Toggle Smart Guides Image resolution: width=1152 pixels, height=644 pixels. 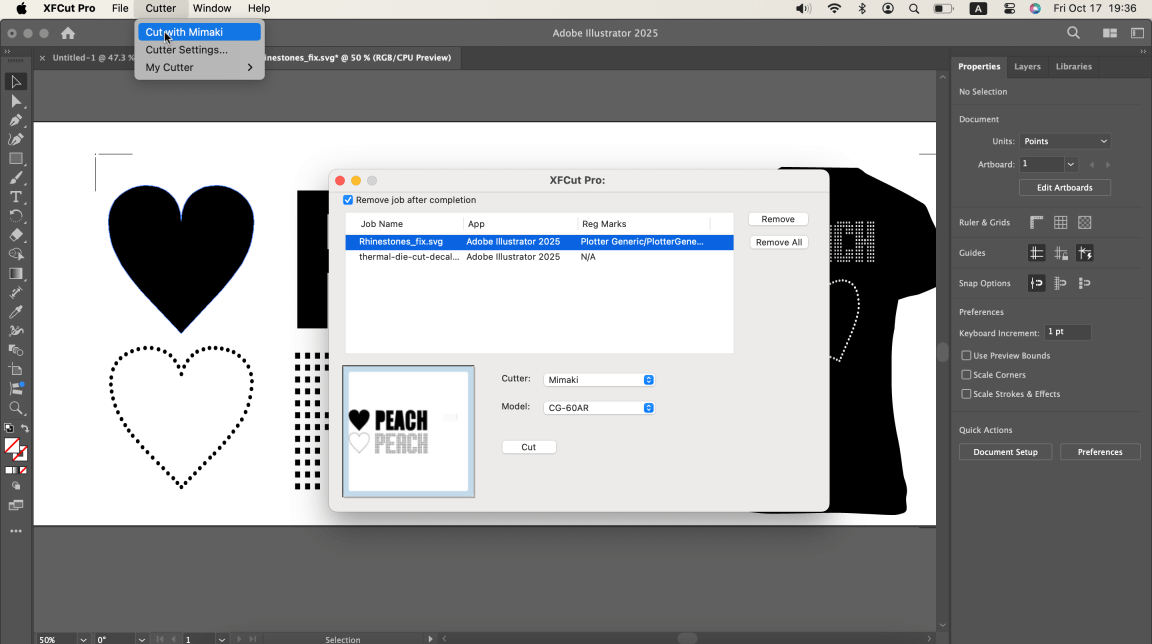click(1084, 253)
